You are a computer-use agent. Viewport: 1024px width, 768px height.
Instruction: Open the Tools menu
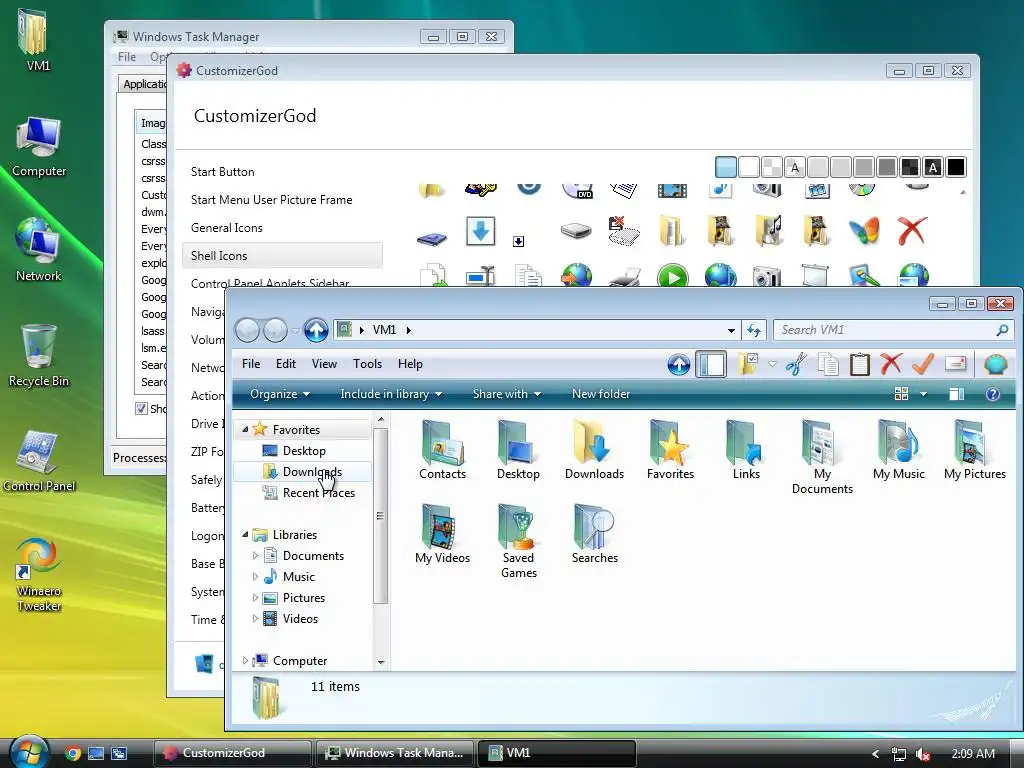click(367, 364)
